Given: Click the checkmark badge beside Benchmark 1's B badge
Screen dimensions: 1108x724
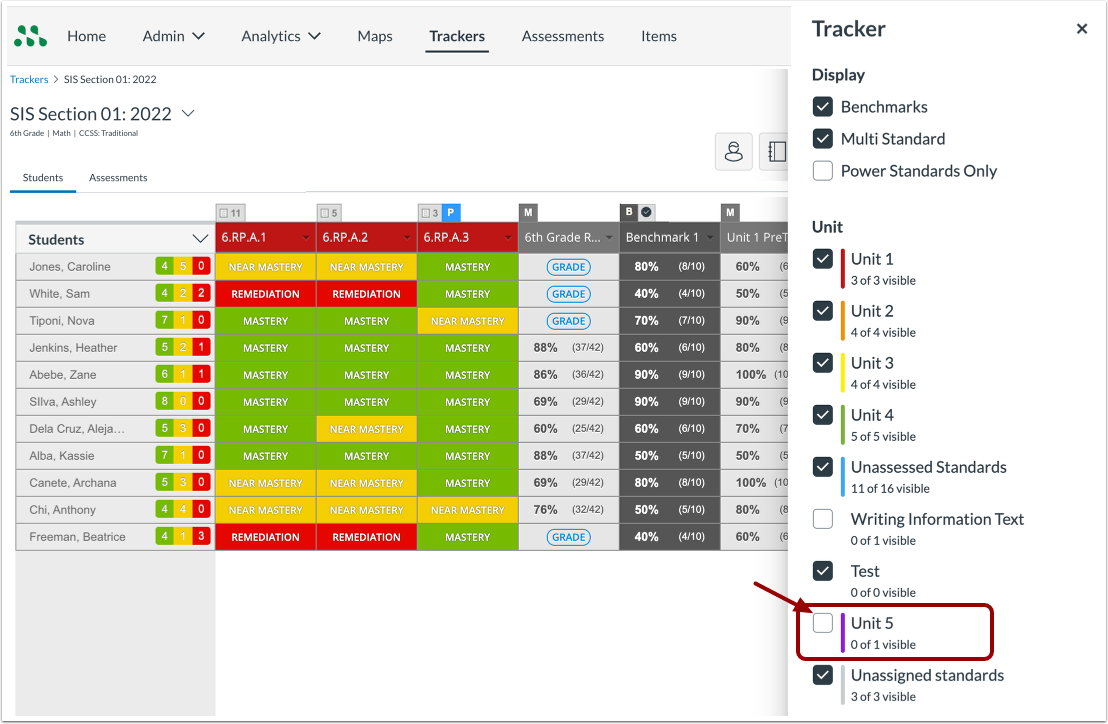Looking at the screenshot, I should pos(644,212).
